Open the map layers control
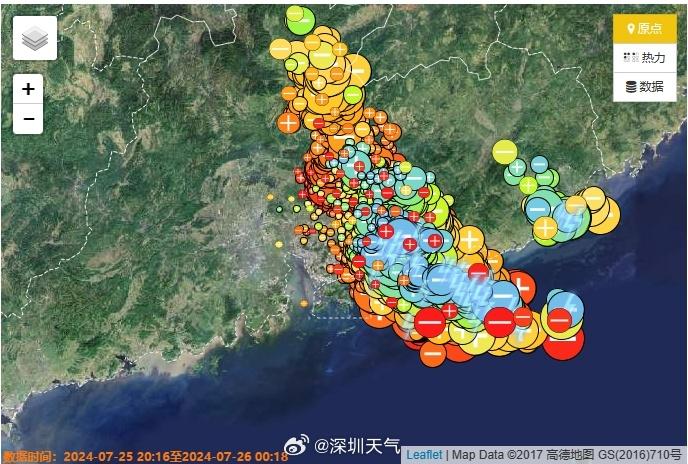This screenshot has width=688, height=464. click(x=35, y=38)
